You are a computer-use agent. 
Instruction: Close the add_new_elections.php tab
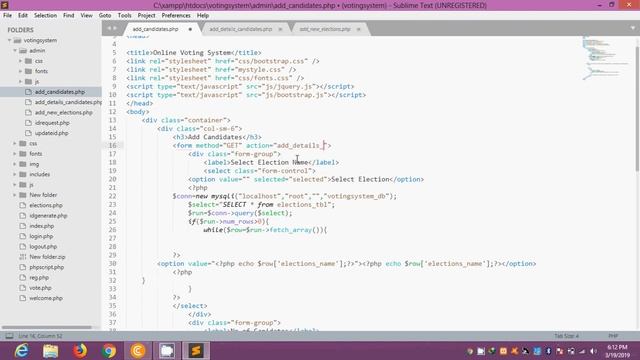coord(359,29)
